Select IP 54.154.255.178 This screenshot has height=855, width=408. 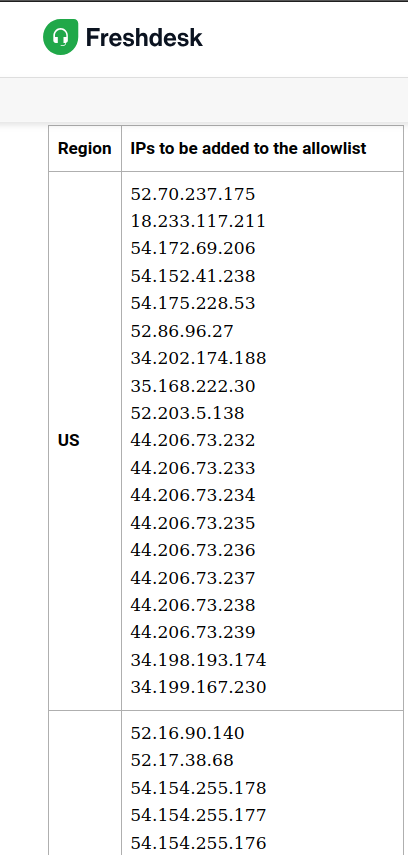click(x=198, y=788)
